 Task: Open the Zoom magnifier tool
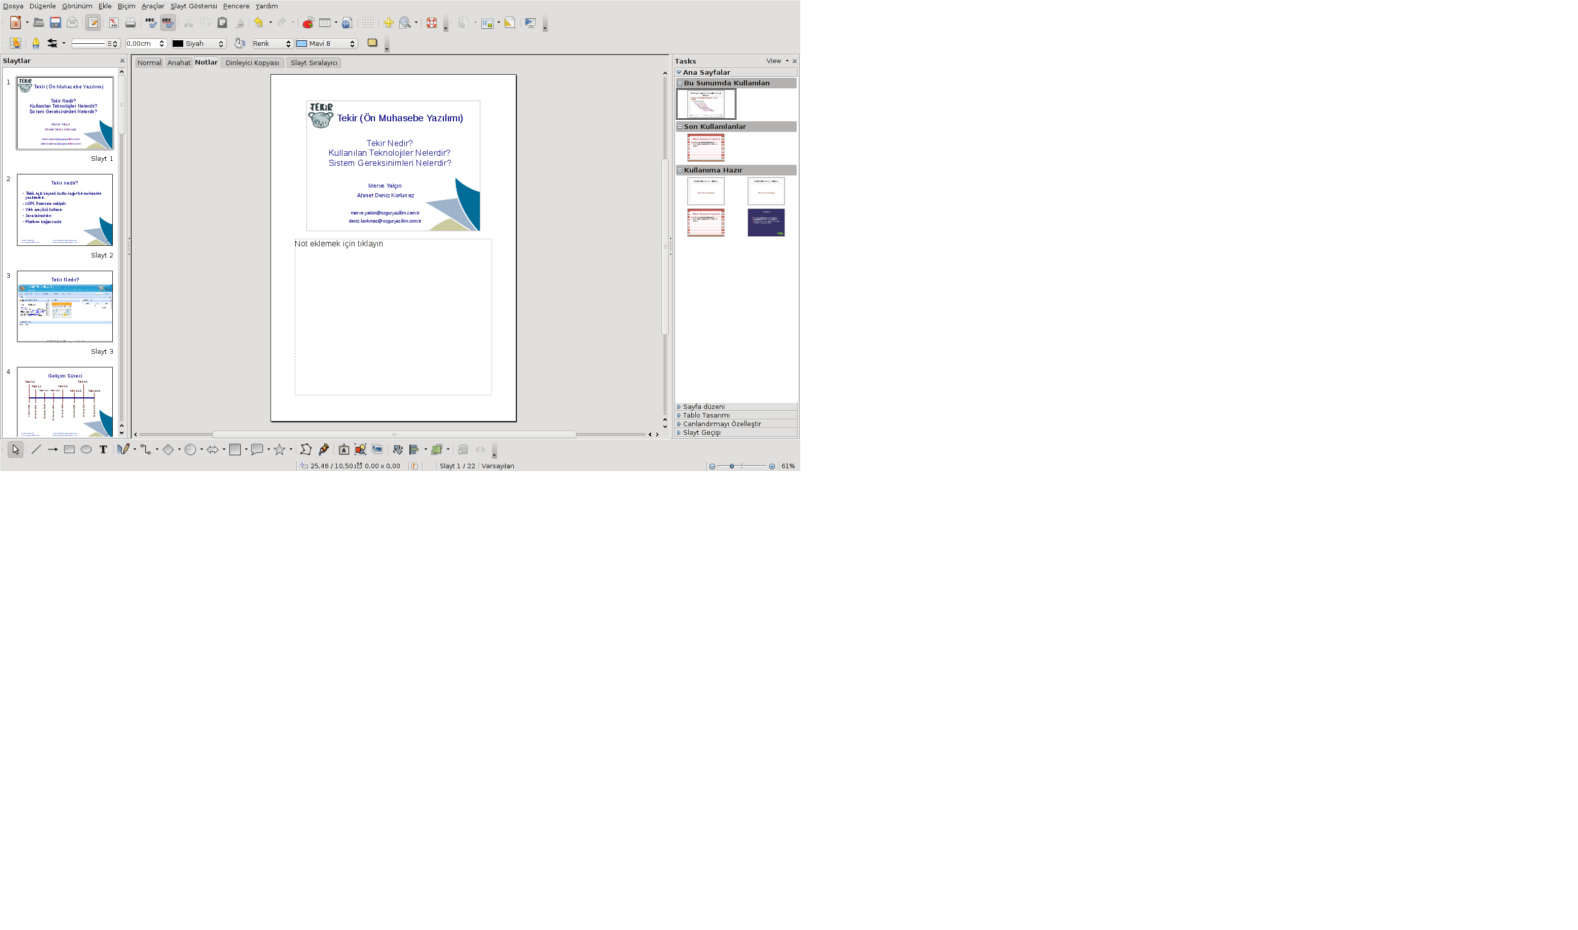pyautogui.click(x=405, y=23)
